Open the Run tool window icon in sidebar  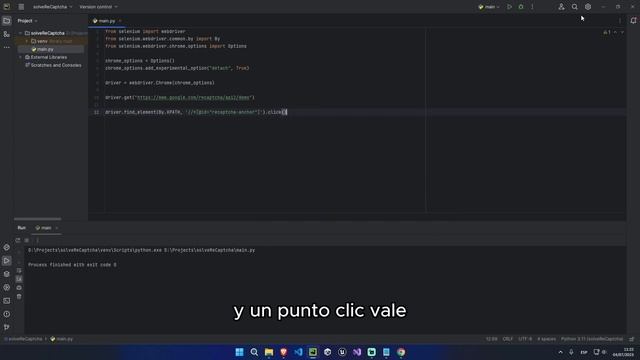pos(7,260)
